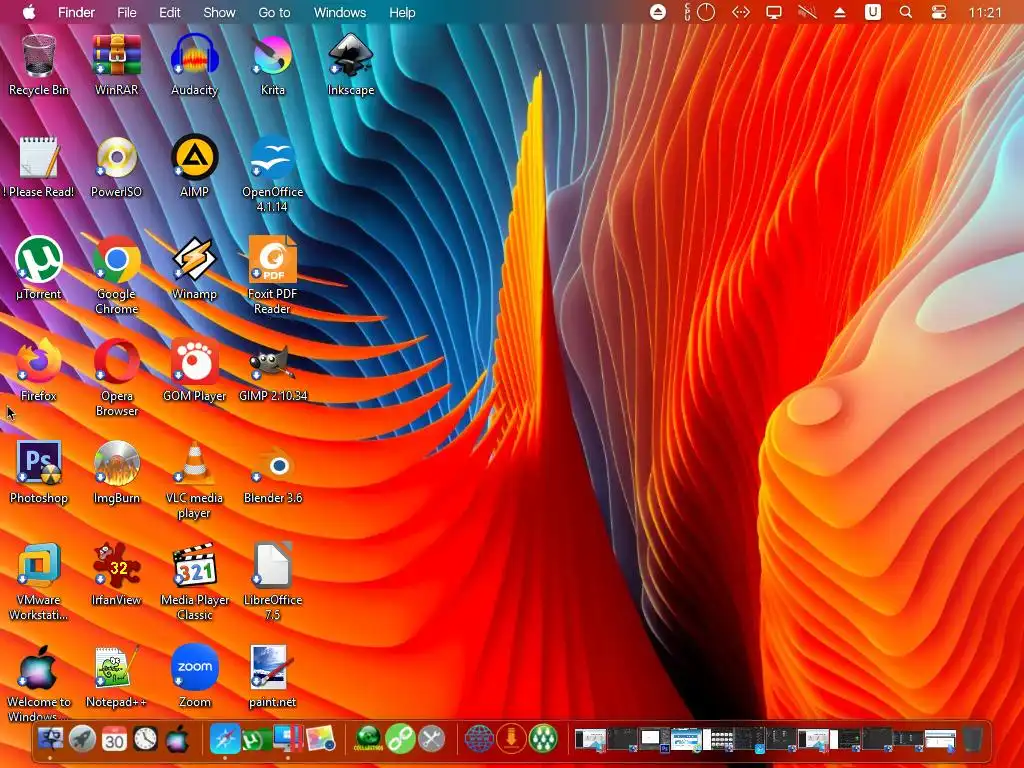
Task: Open the Finder menu
Action: 76,12
